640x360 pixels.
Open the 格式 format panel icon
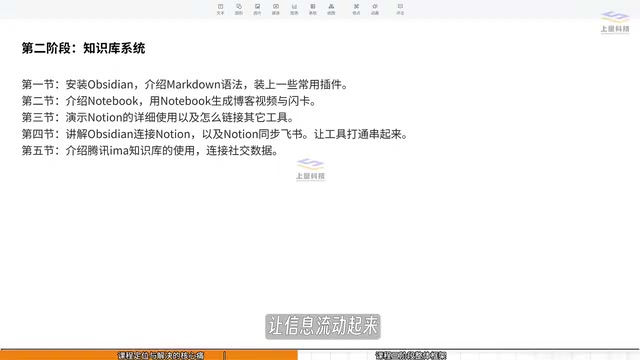(x=356, y=9)
